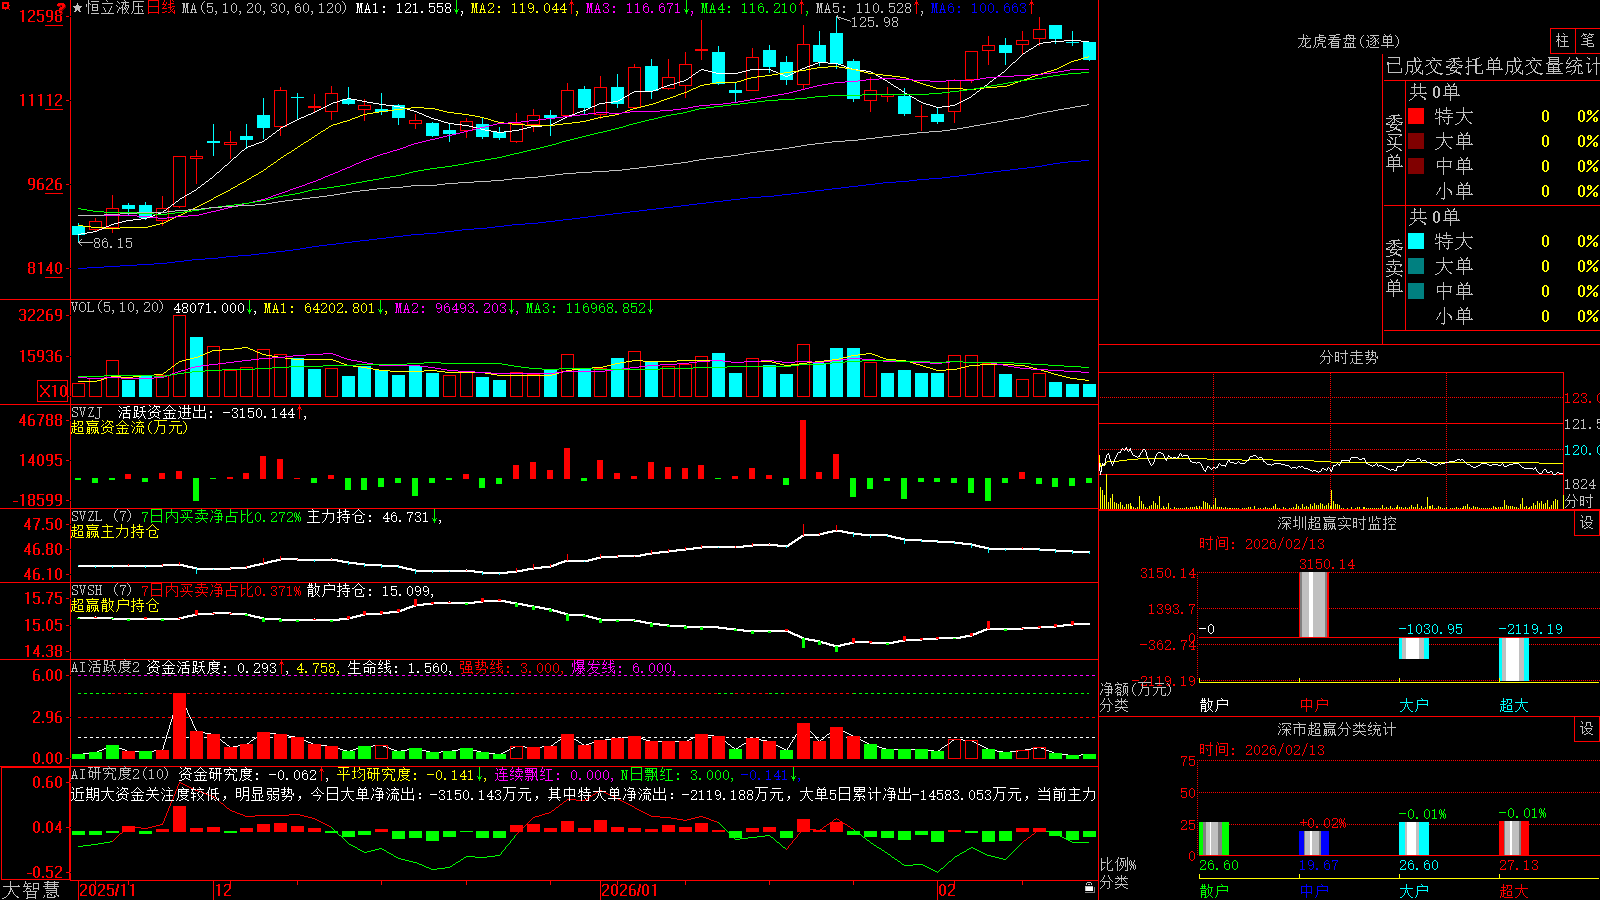Click the cyan 特大 sell-order color swatch
1600x900 pixels.
[x=1416, y=241]
